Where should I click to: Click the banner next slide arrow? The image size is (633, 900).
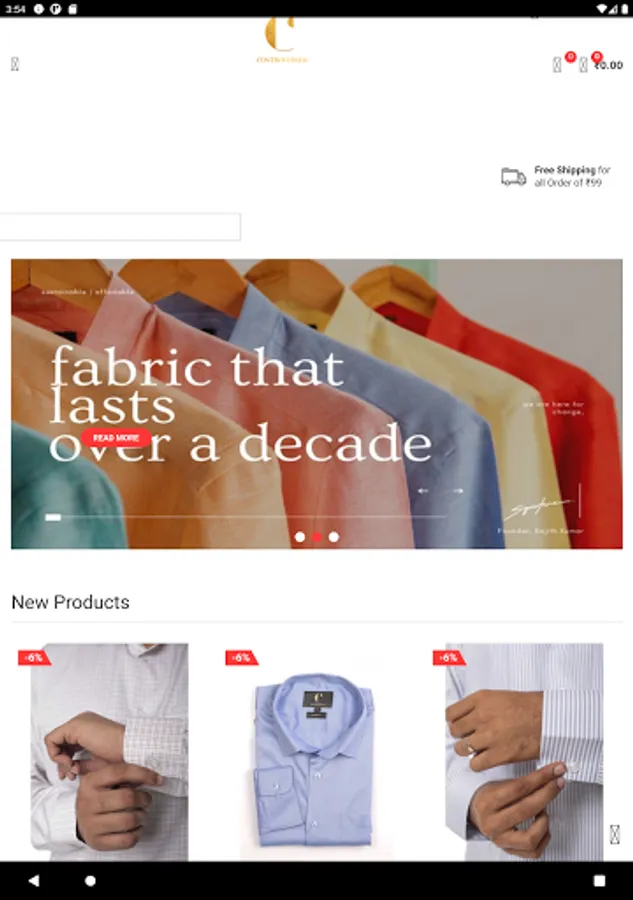click(458, 491)
